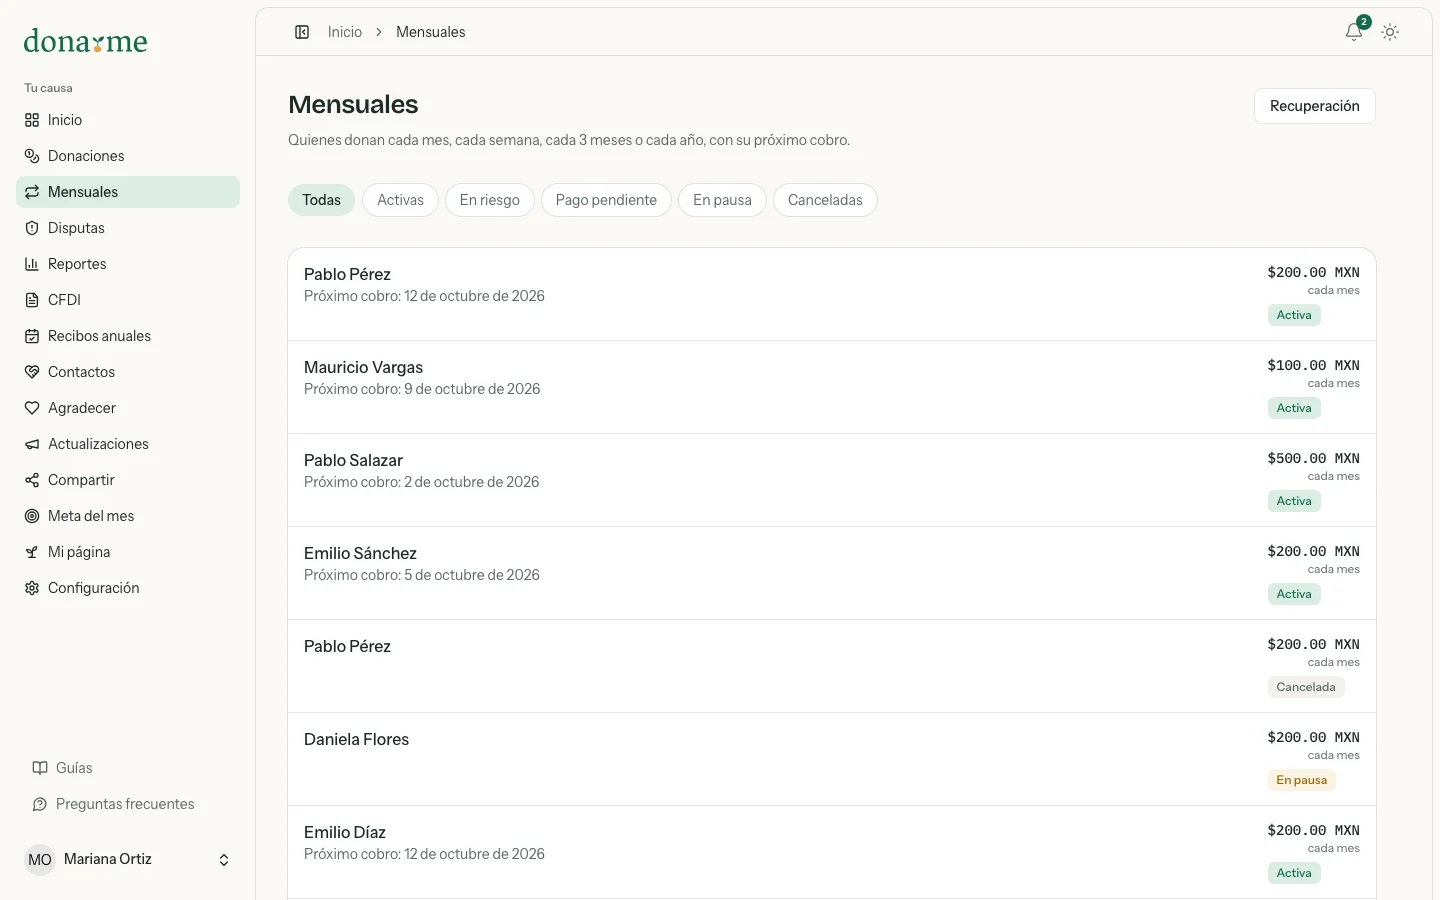Expand Mariana Ortiz account switcher chevron
The image size is (1440, 900).
coord(224,860)
